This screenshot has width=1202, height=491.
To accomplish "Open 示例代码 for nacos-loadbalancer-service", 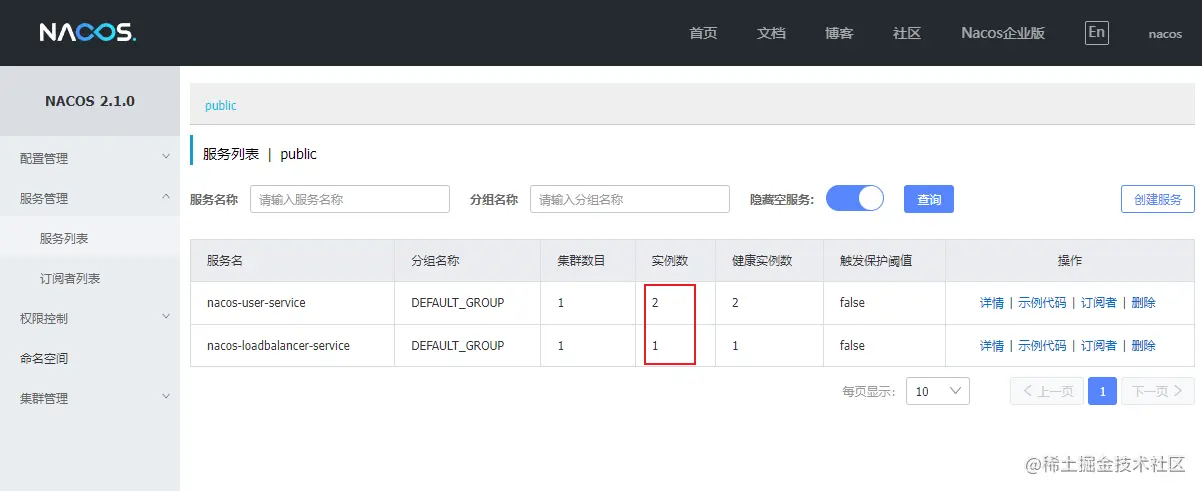I will coord(1042,345).
